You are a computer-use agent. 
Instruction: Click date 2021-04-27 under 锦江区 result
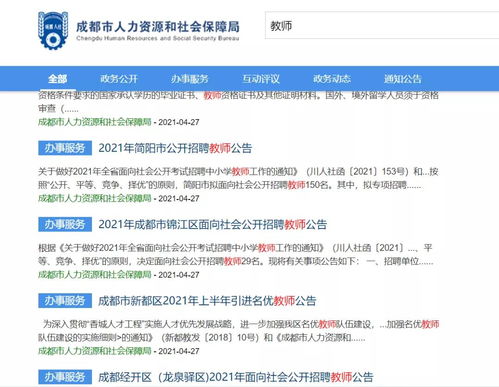[x=179, y=275]
